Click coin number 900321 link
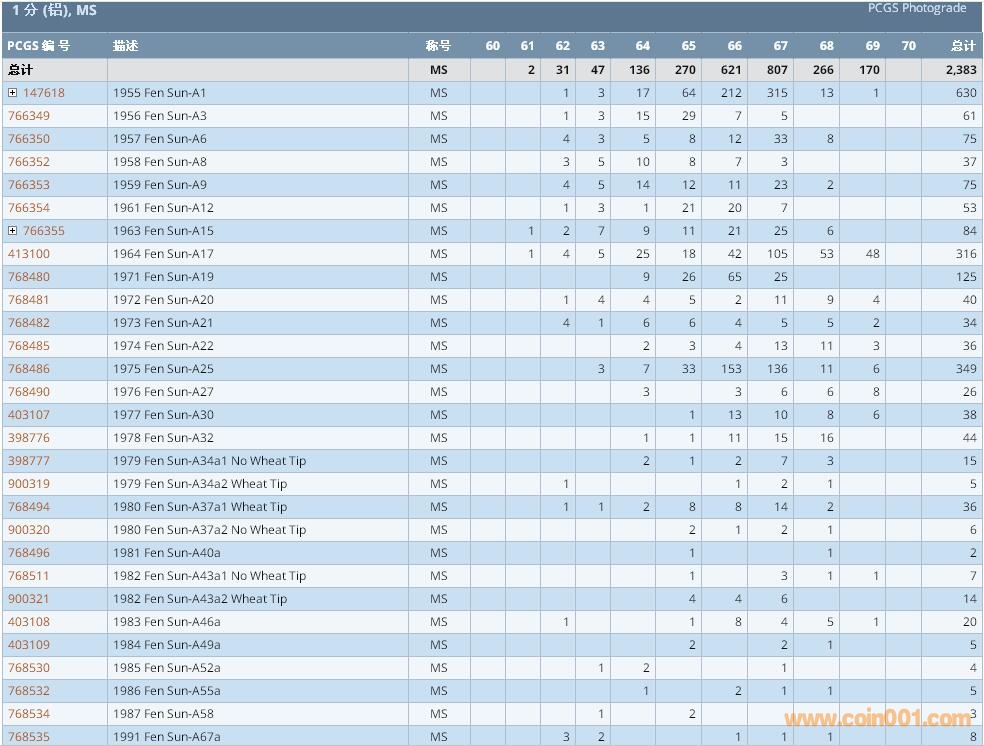The image size is (984, 746). 29,599
